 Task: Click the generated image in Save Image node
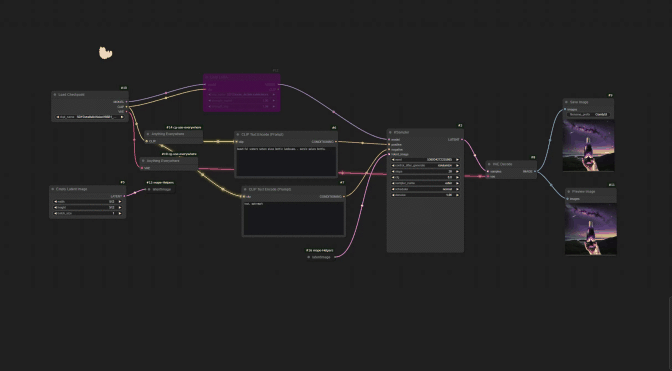(x=588, y=145)
